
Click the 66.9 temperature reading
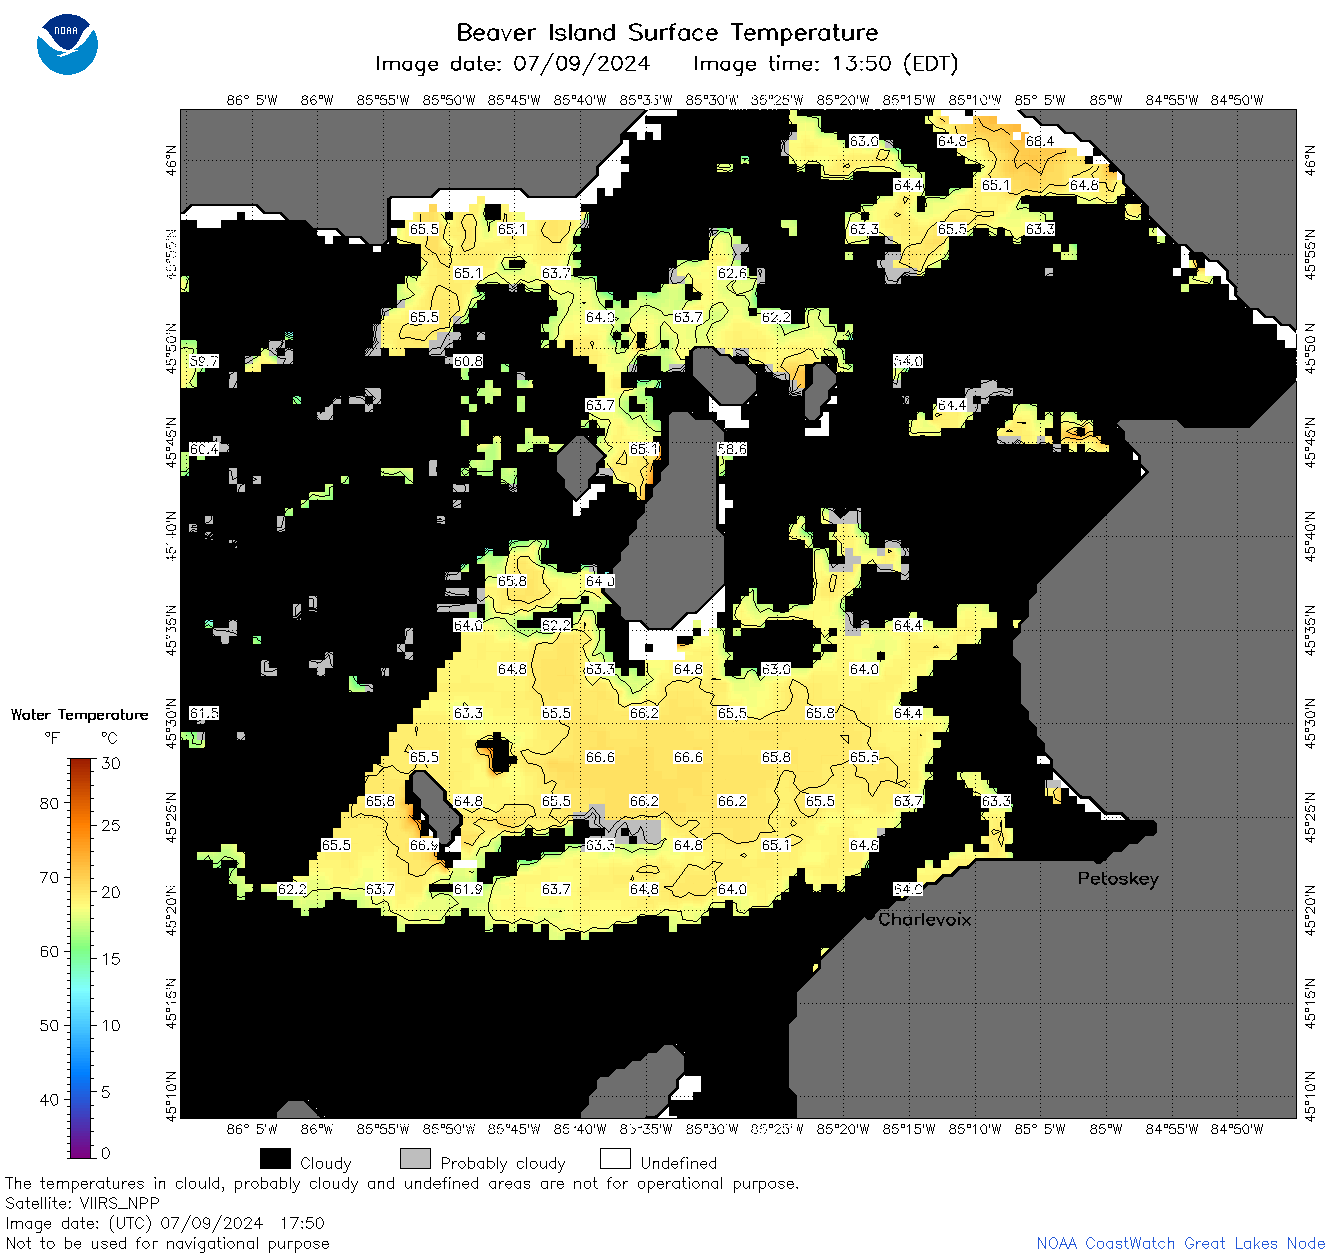click(x=424, y=845)
